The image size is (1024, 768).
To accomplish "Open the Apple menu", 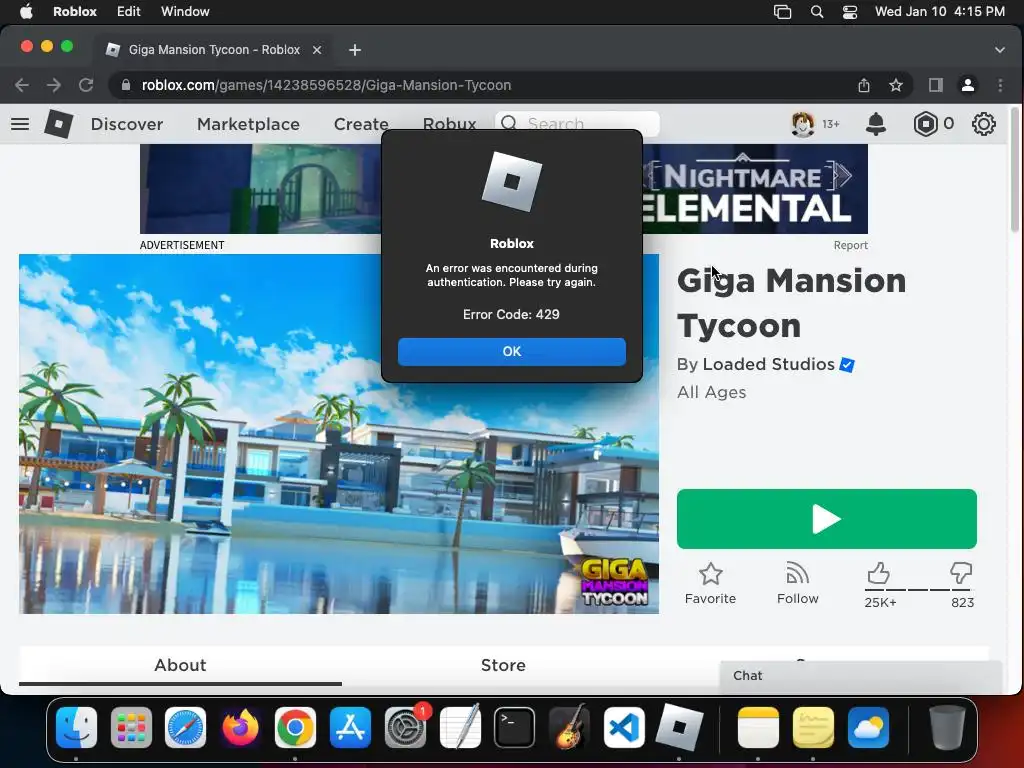I will tap(25, 11).
